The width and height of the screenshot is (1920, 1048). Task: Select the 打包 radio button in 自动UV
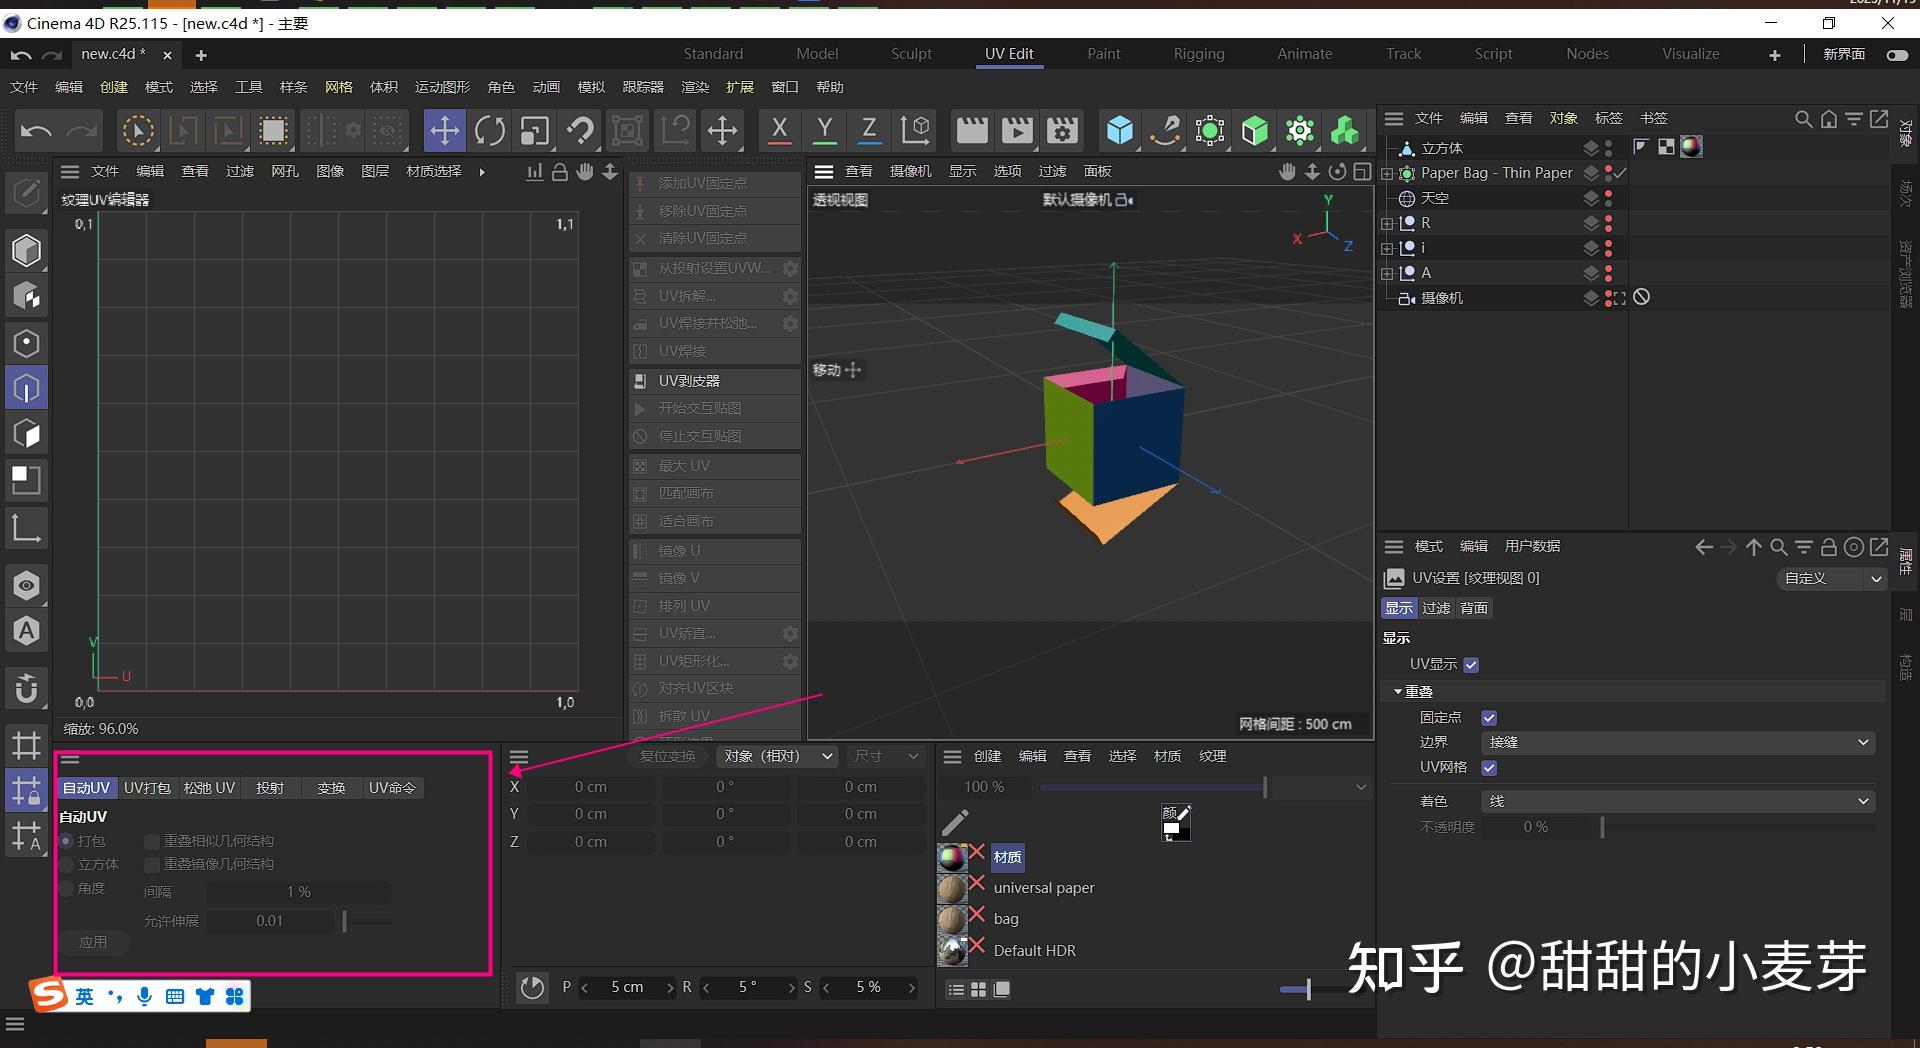click(68, 841)
